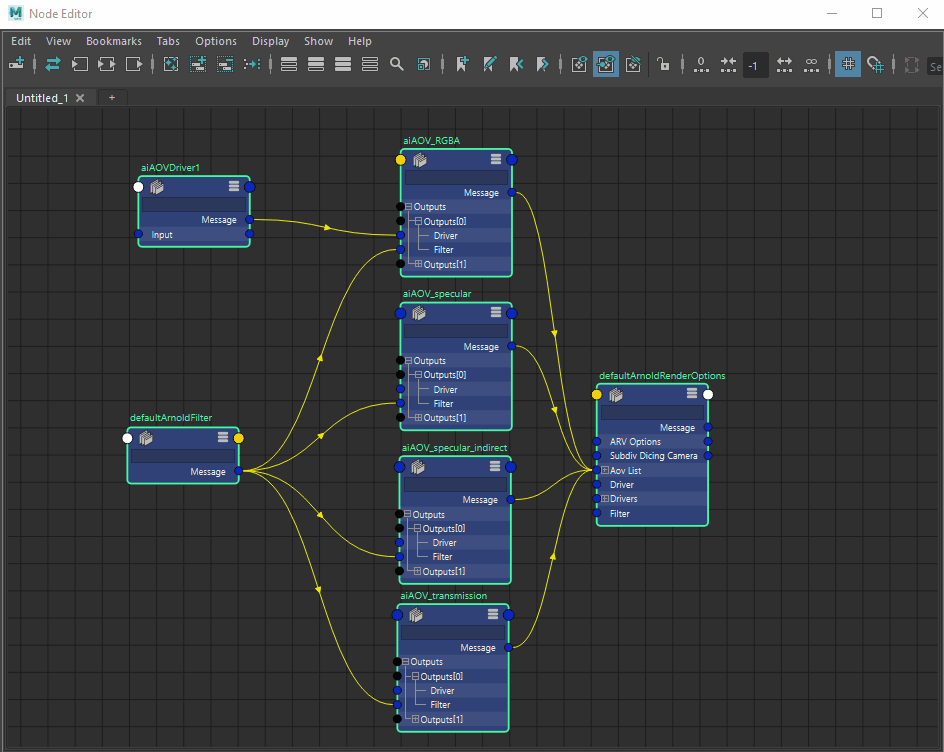
Task: Click the yellow input port on aiAOV_RGBA node
Action: click(x=400, y=159)
